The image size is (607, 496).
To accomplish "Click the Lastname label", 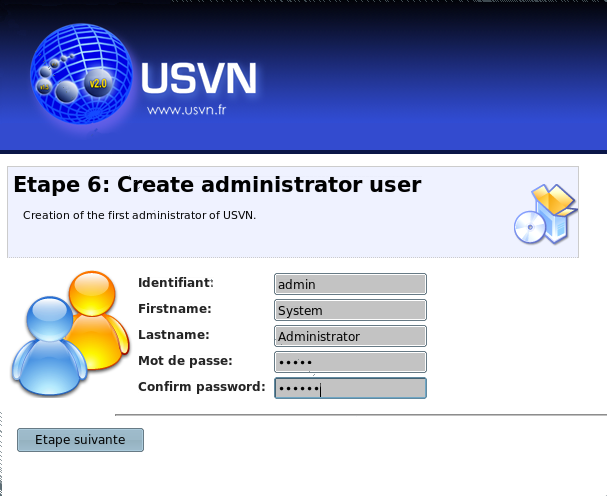I will pyautogui.click(x=172, y=335).
